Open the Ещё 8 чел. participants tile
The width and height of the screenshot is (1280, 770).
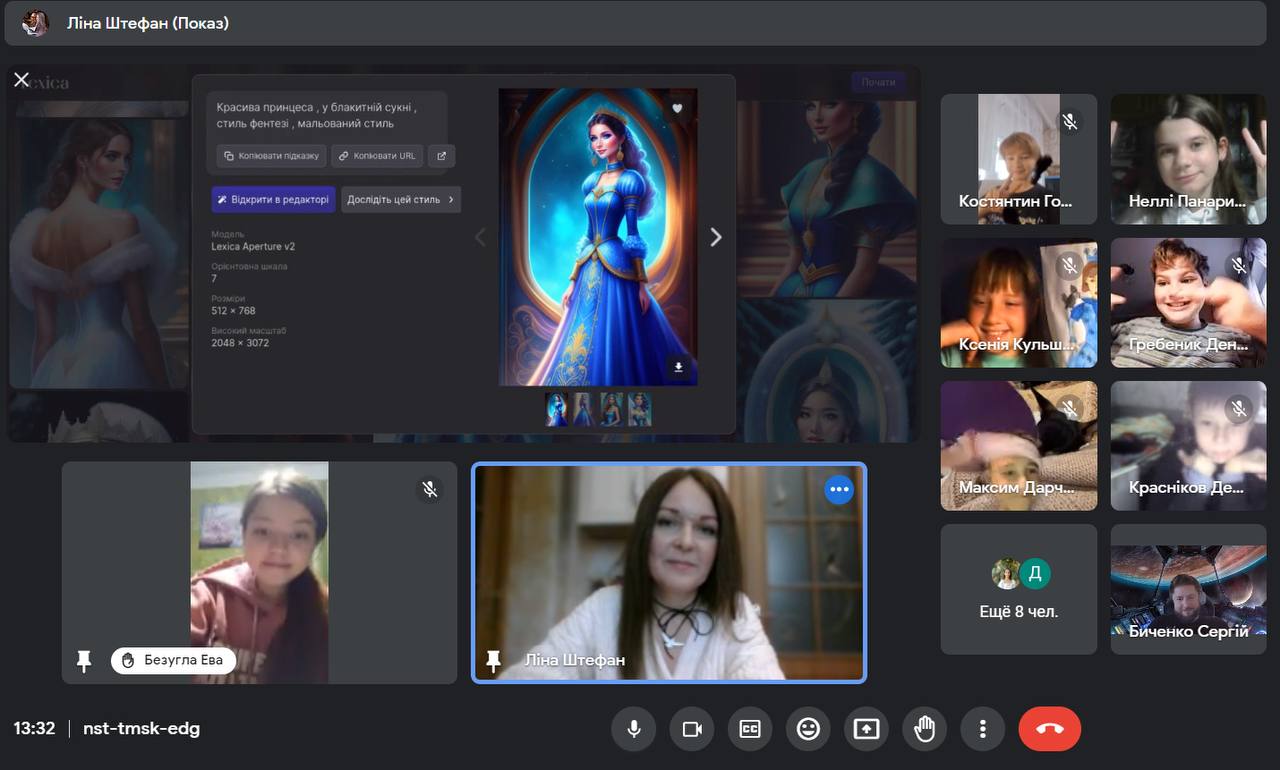(x=1018, y=590)
